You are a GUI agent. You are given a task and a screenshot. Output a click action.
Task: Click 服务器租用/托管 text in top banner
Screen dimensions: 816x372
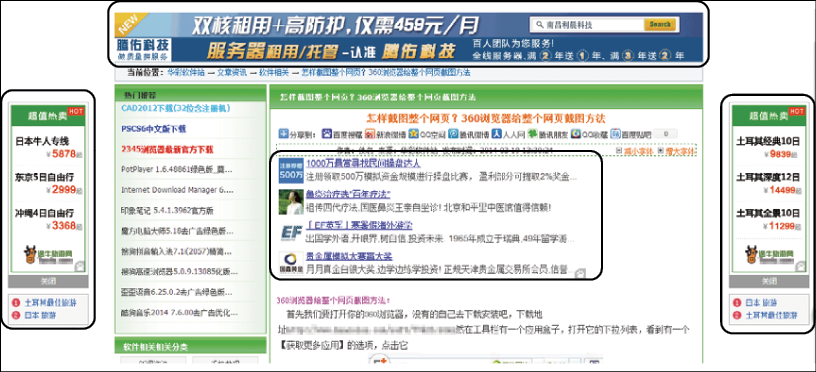click(272, 51)
